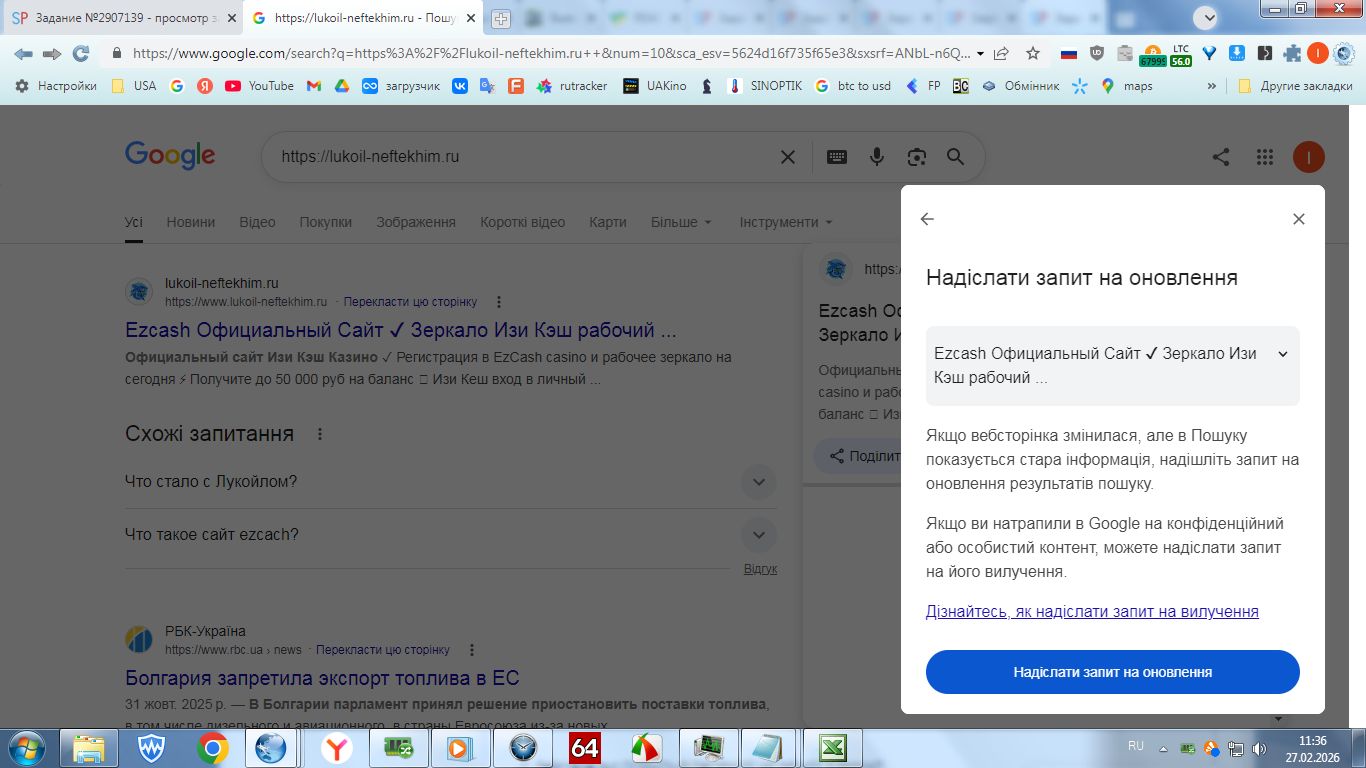The image size is (1366, 768).
Task: Open three-dot menu of РБК-Україна result
Action: coord(472,650)
